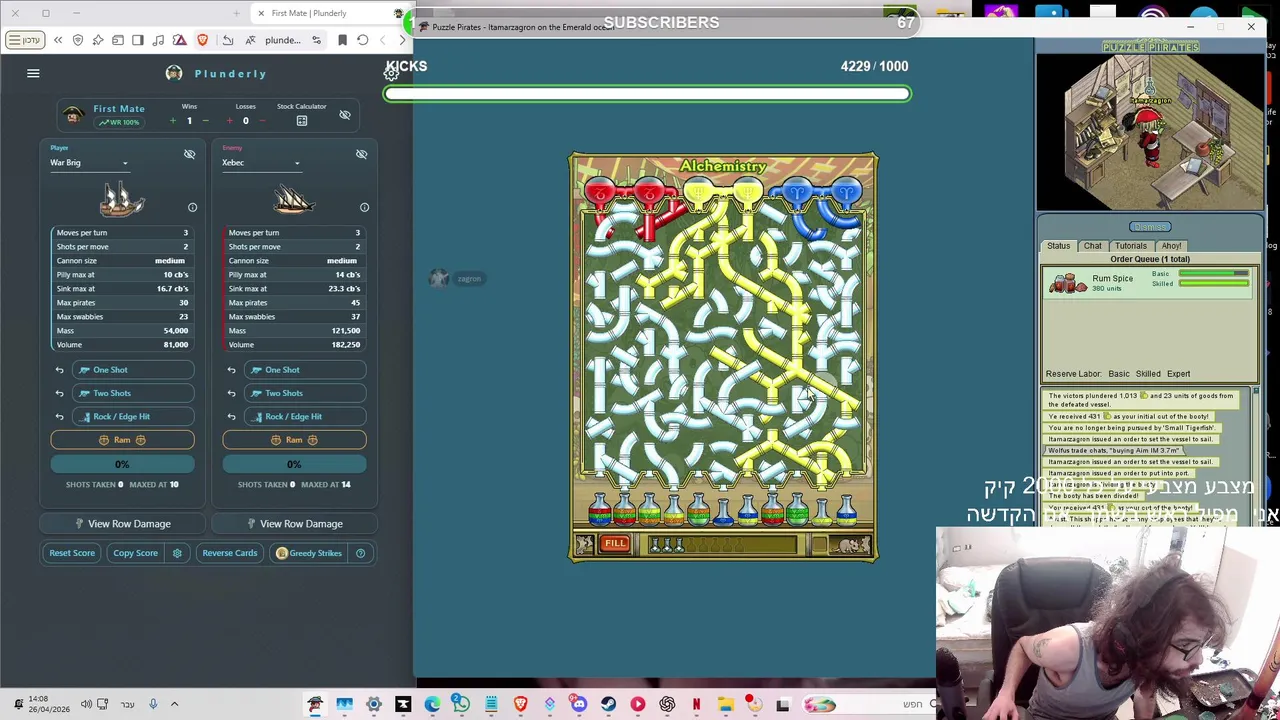Hide the Enemy ship panel
Image resolution: width=1280 pixels, height=720 pixels.
pos(361,154)
